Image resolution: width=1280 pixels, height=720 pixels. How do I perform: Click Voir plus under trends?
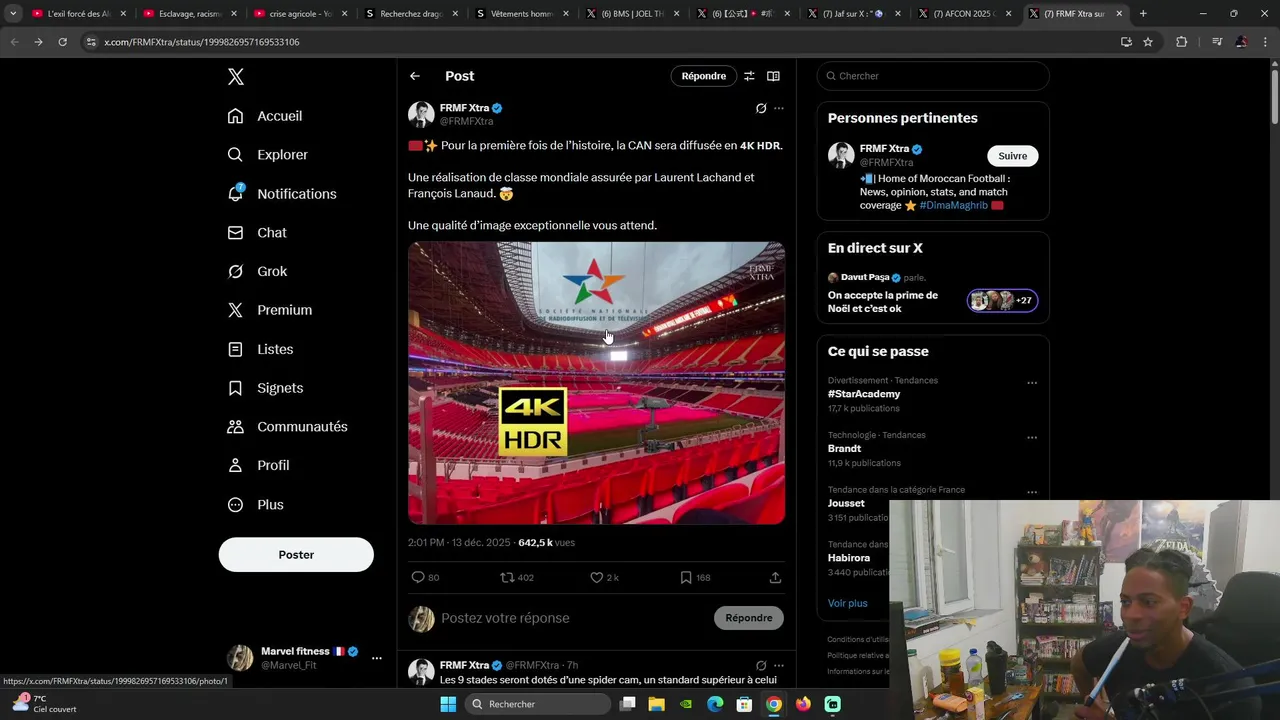click(848, 603)
